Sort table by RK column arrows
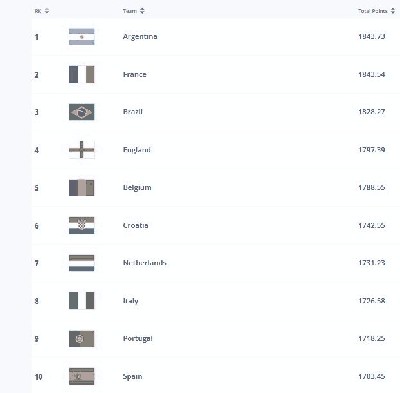This screenshot has width=400, height=393. coord(47,11)
